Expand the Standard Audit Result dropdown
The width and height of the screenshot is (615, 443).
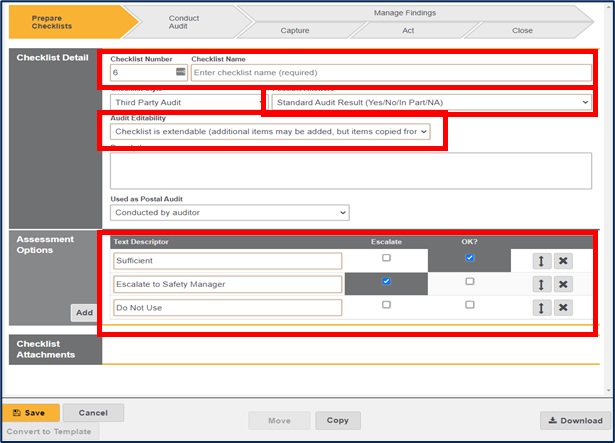pyautogui.click(x=430, y=102)
